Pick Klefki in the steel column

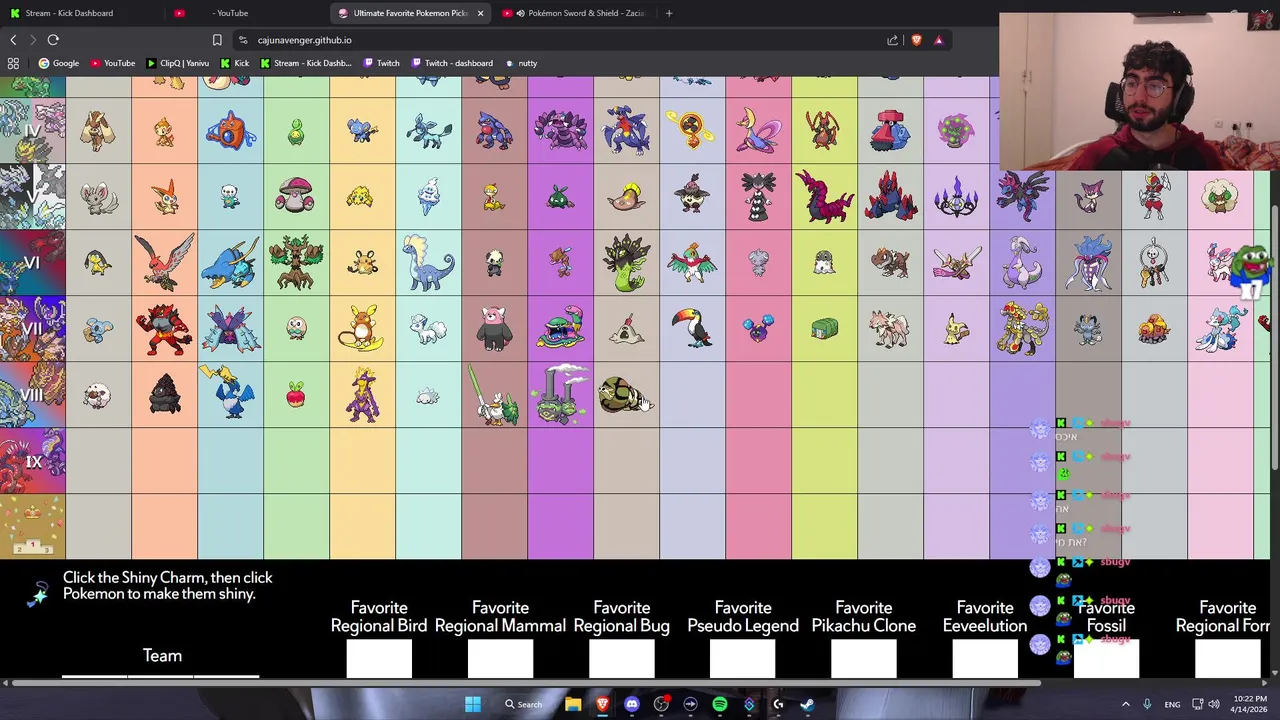tap(1154, 263)
